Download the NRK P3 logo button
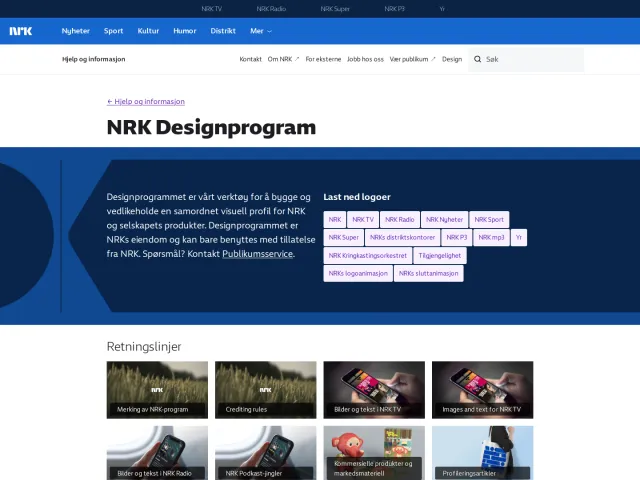Image resolution: width=640 pixels, height=480 pixels. click(x=457, y=238)
